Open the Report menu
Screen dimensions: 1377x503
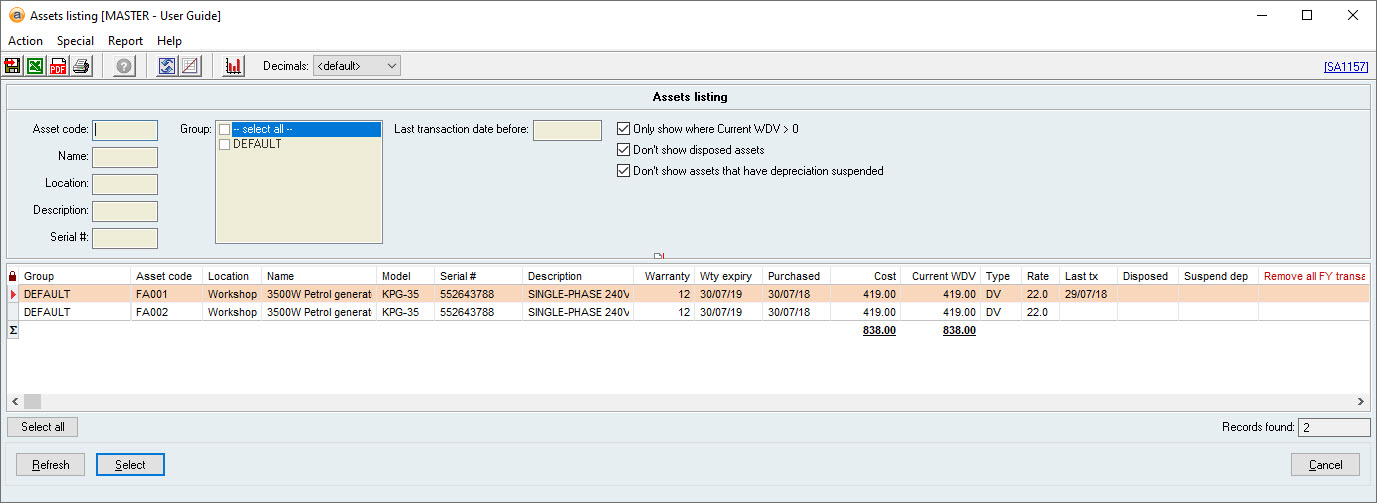(126, 41)
